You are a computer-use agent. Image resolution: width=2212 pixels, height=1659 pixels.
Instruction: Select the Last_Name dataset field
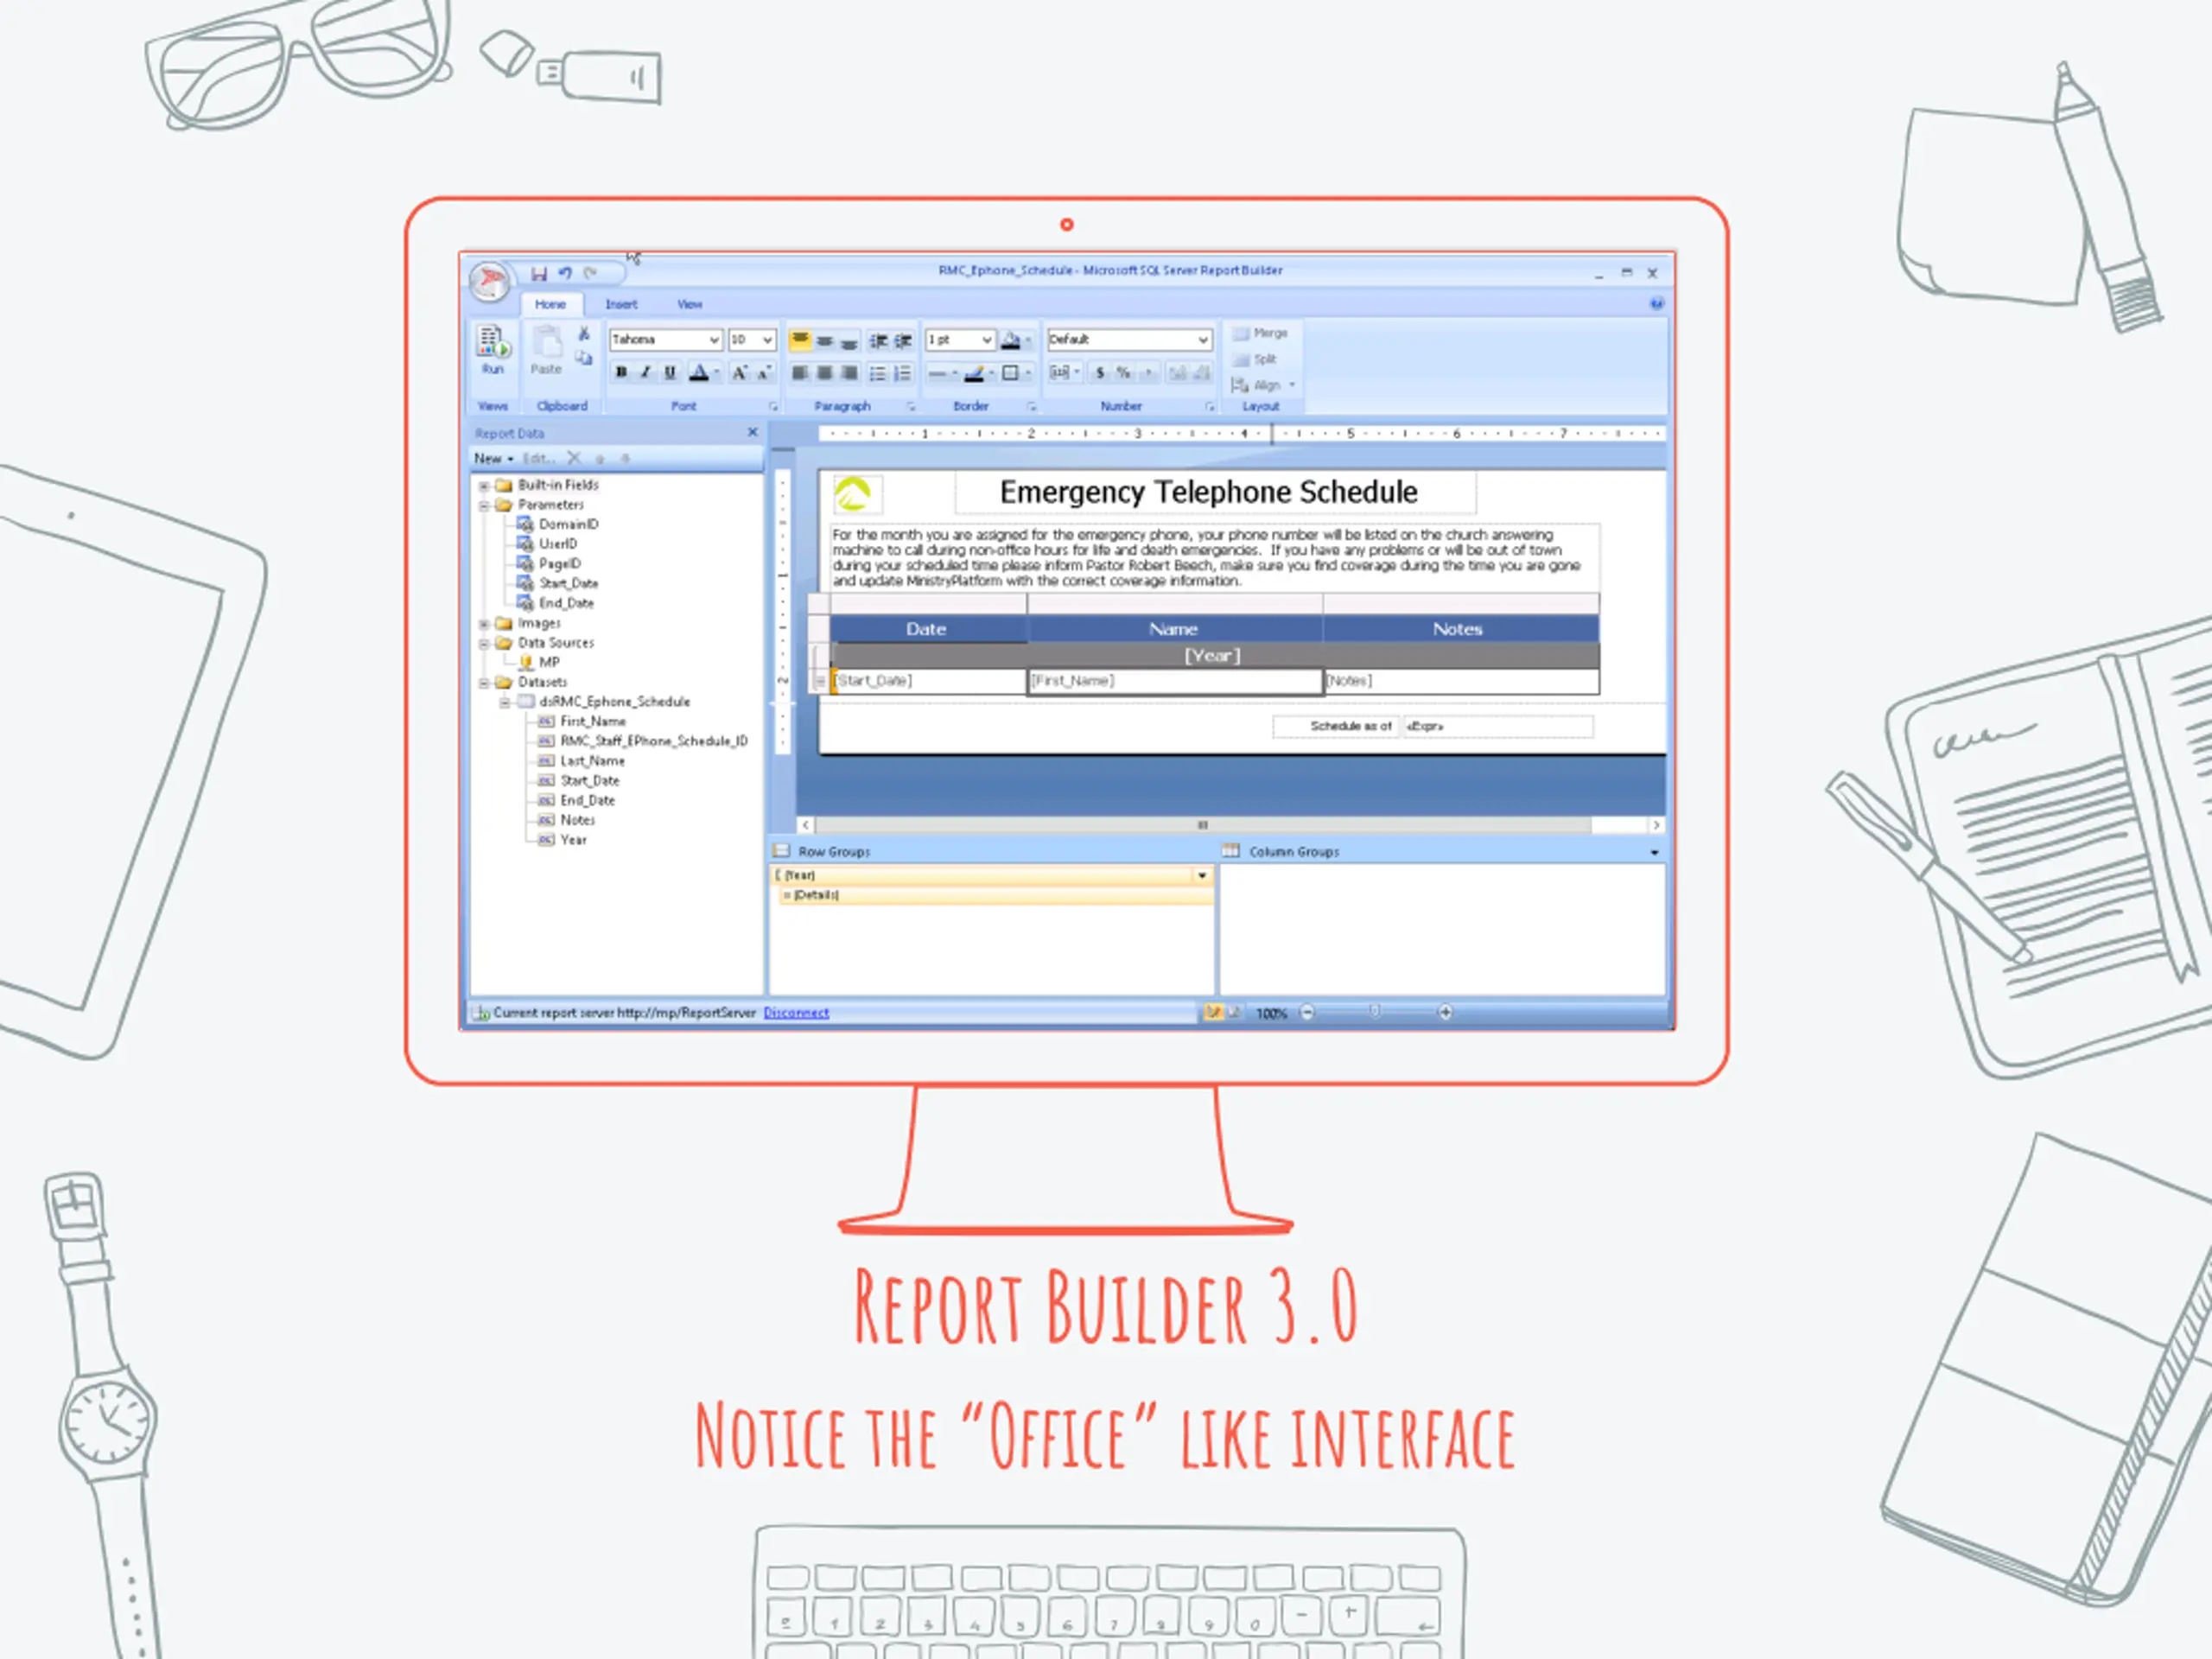(x=592, y=761)
